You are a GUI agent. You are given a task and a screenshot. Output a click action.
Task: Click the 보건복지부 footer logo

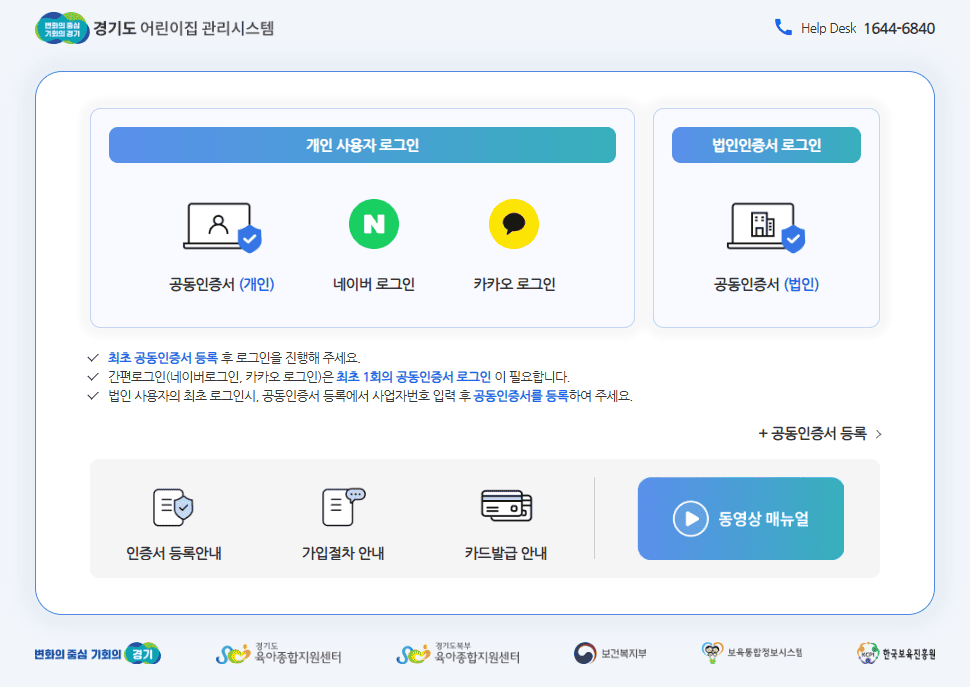(611, 652)
